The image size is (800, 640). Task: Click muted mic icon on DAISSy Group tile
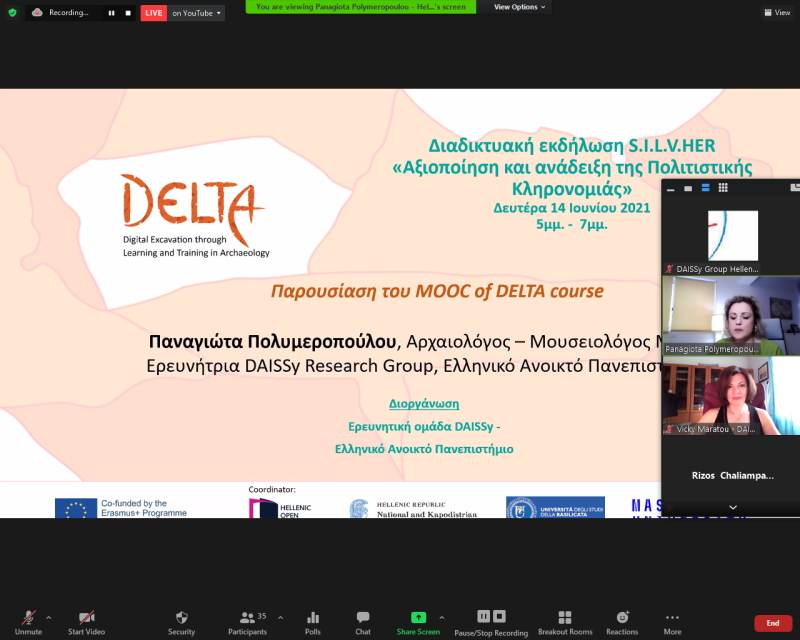(669, 269)
